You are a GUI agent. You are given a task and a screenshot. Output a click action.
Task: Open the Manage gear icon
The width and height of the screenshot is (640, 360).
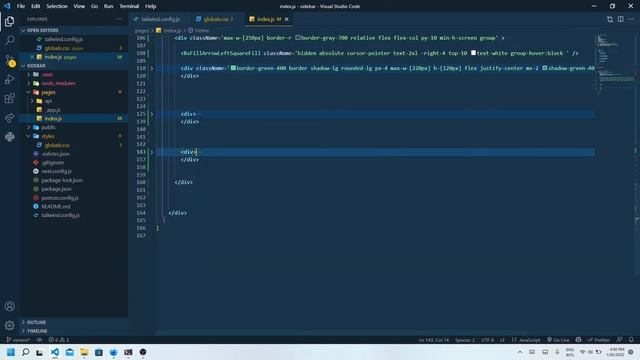(x=9, y=325)
